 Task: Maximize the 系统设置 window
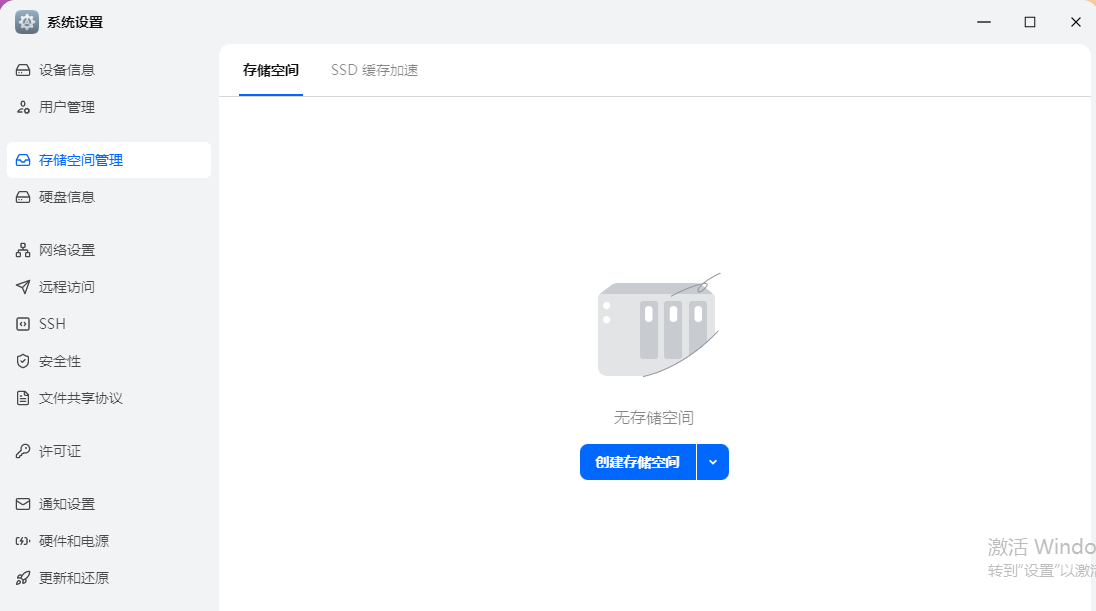click(x=1029, y=22)
